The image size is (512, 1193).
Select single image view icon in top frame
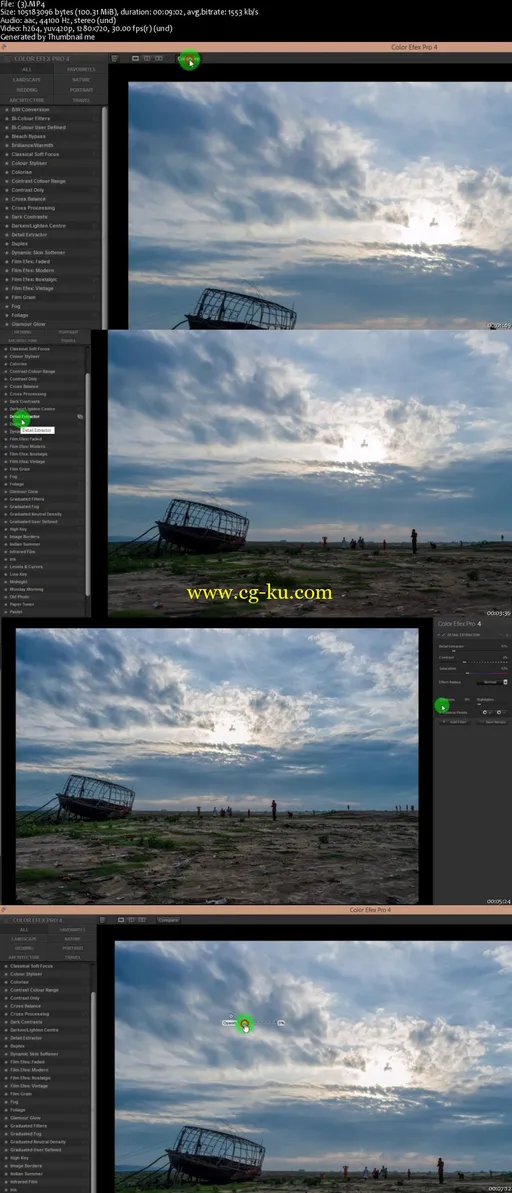click(135, 58)
